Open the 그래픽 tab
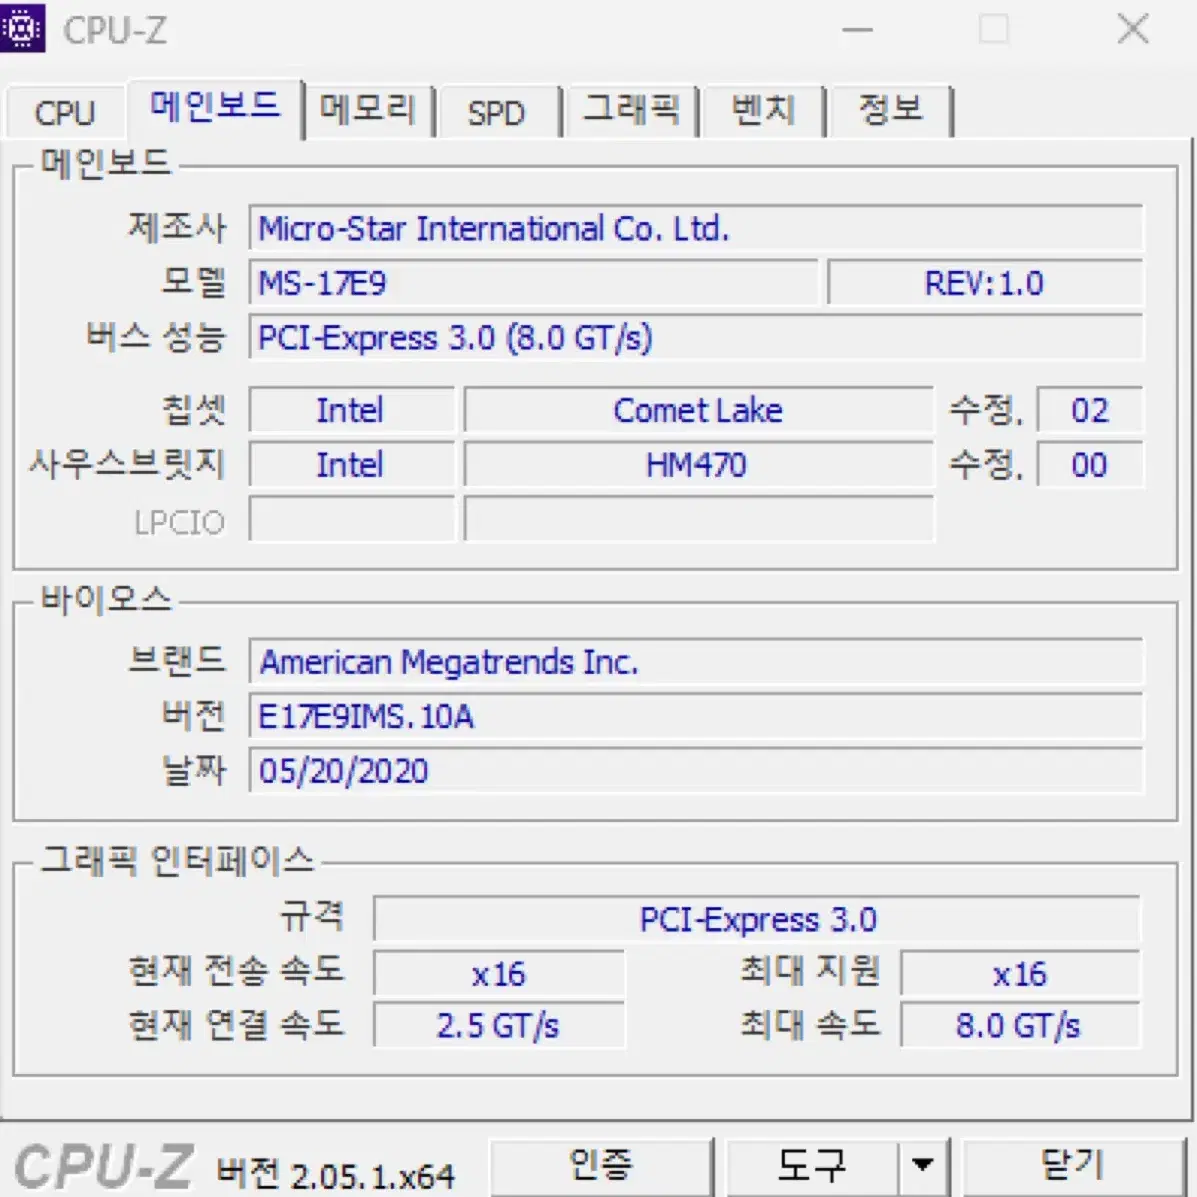This screenshot has width=1197, height=1197. click(x=632, y=111)
